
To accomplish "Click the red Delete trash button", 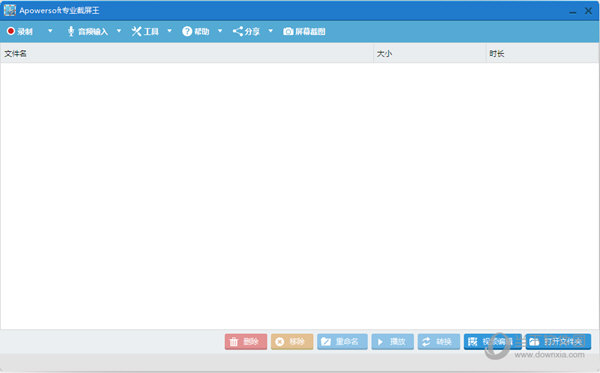I will point(246,341).
